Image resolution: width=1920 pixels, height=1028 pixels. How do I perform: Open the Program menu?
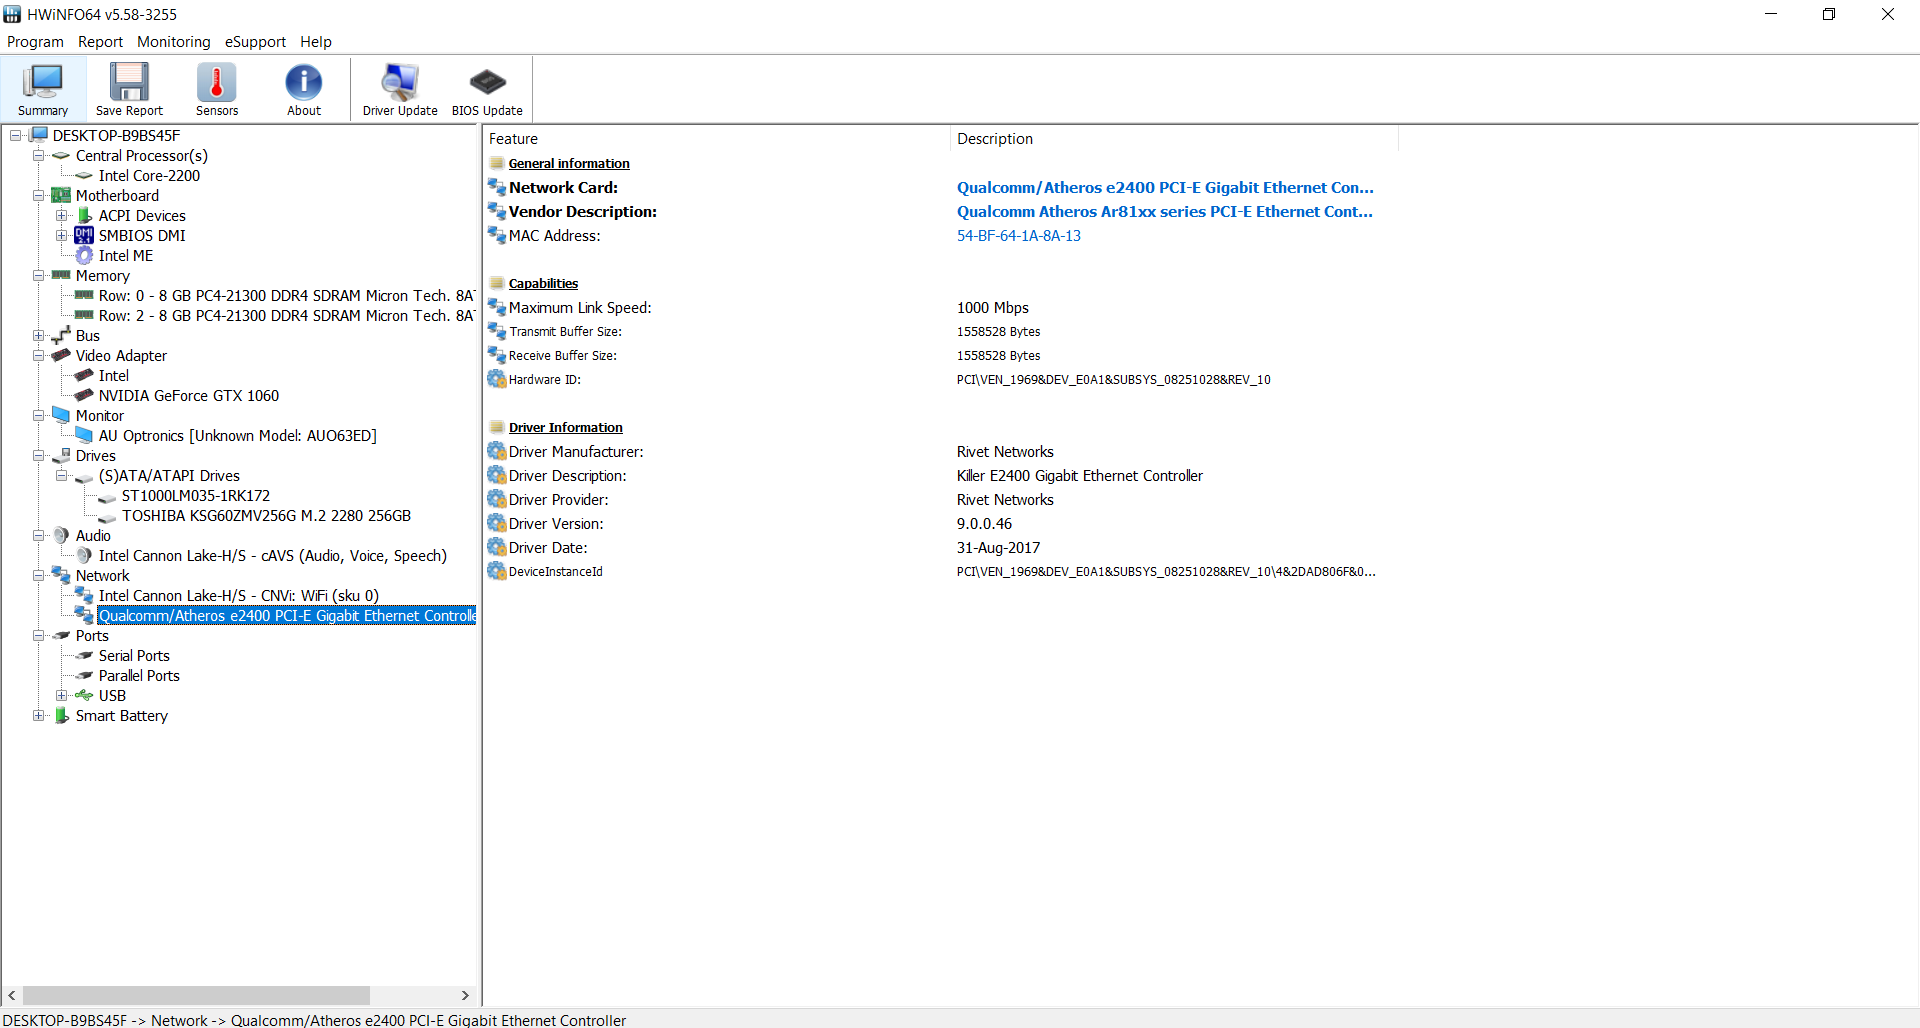point(35,42)
